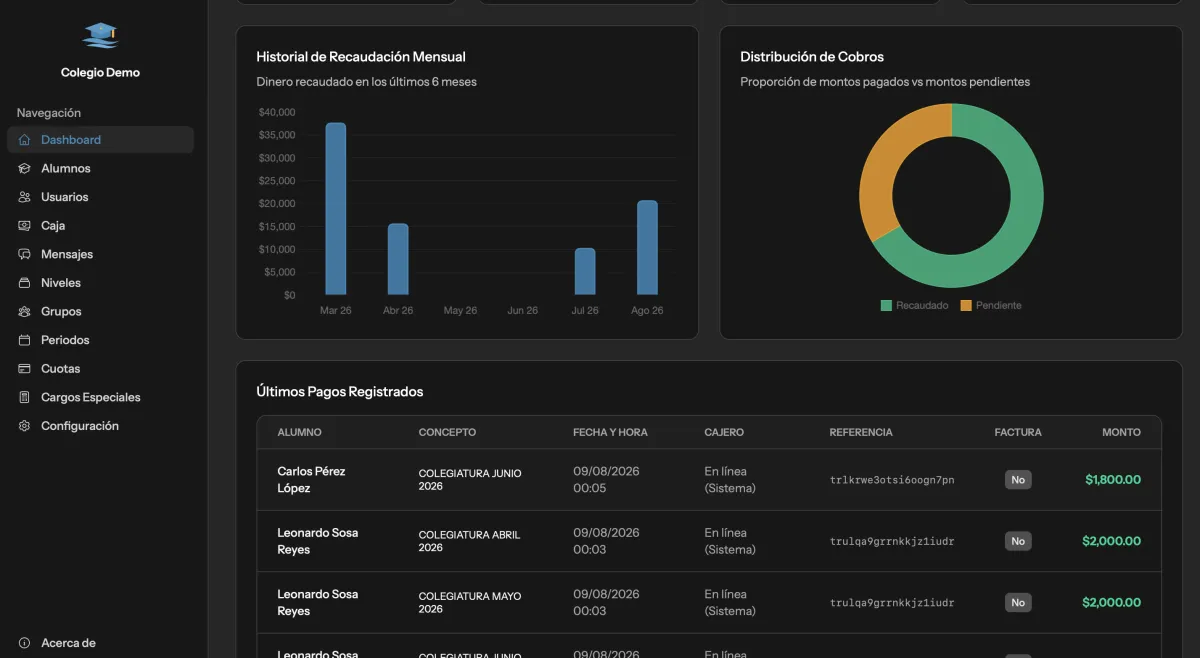The height and width of the screenshot is (658, 1200).
Task: Click the Cuotas card icon
Action: click(x=24, y=369)
